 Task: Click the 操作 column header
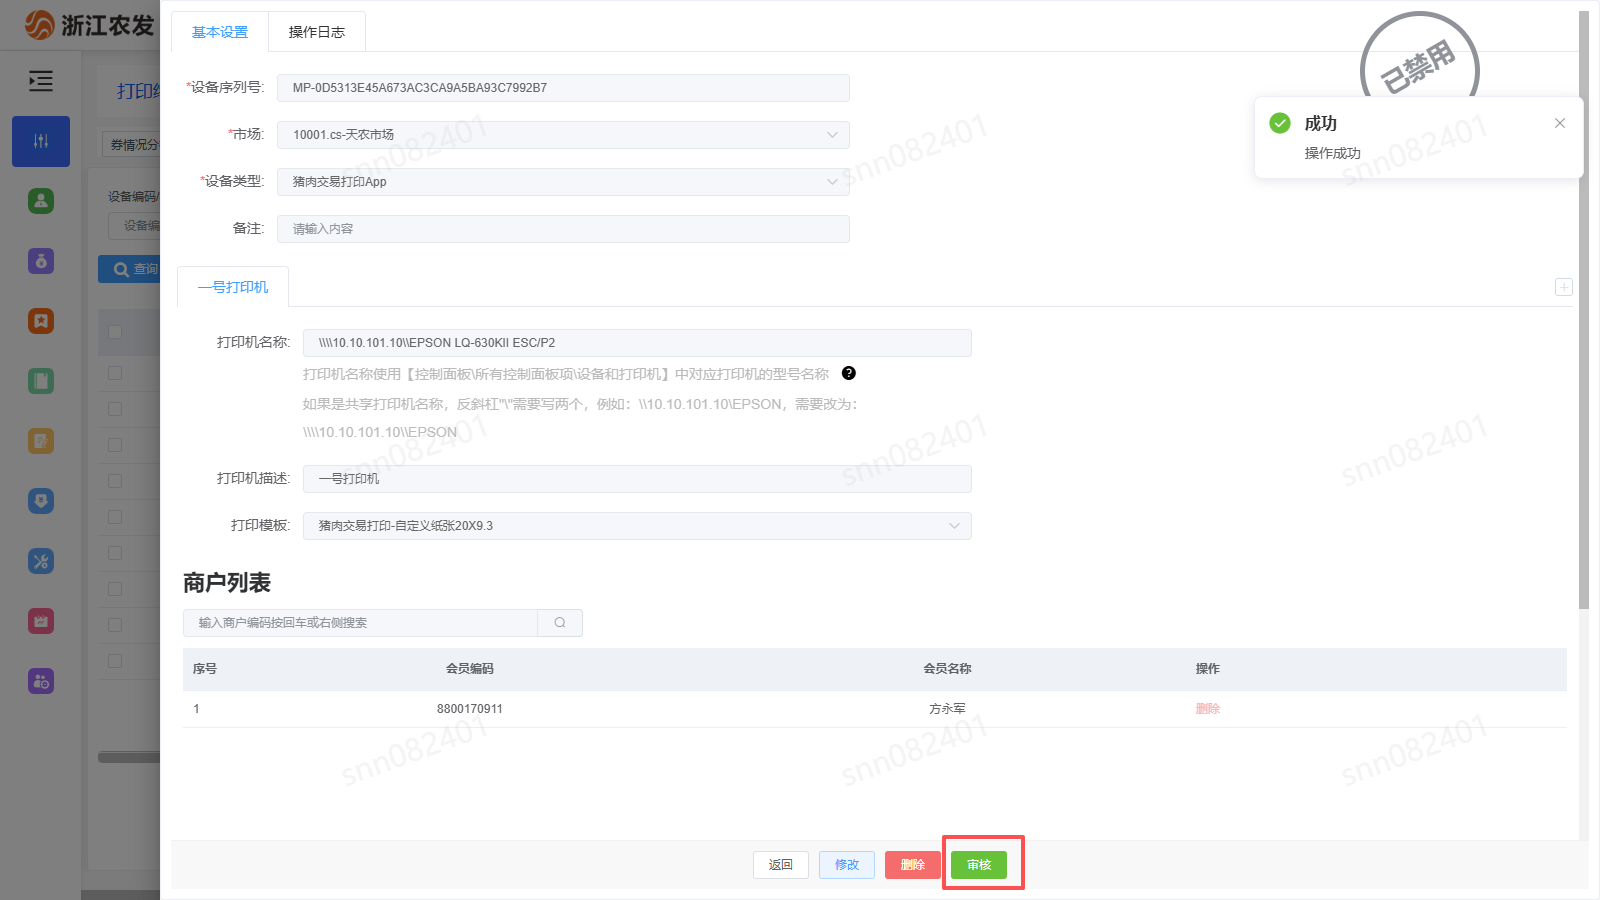tap(1208, 669)
